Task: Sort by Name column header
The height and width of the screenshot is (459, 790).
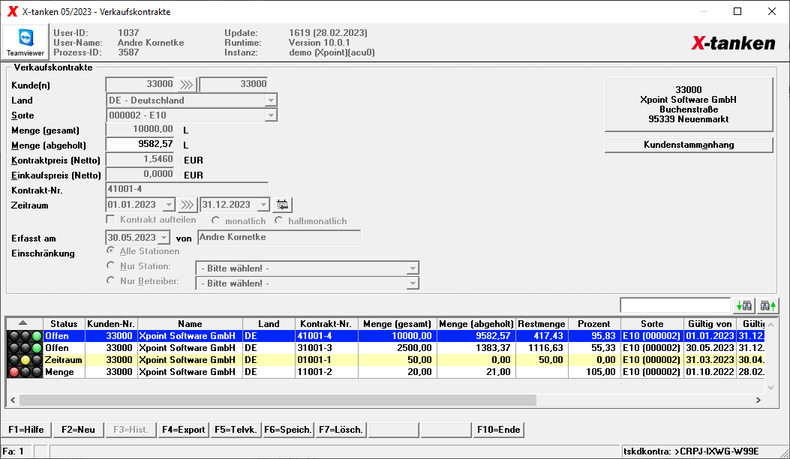Action: click(x=190, y=323)
